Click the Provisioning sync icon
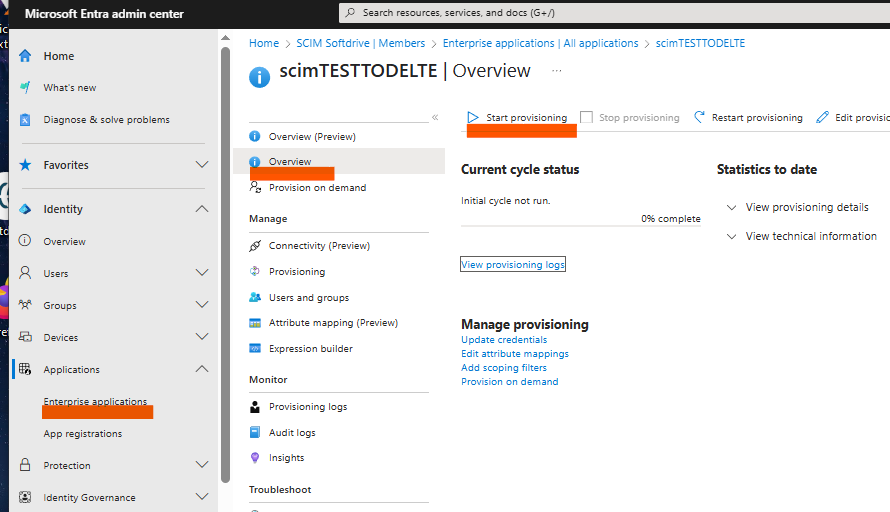 255,271
